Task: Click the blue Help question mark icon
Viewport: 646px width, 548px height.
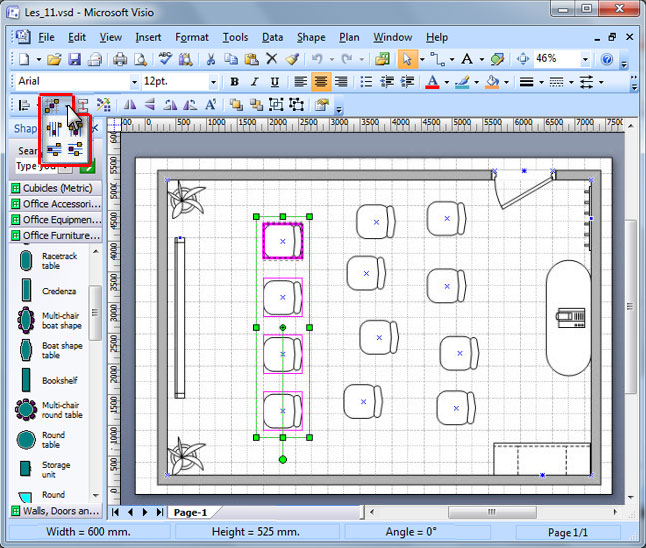Action: (606, 59)
